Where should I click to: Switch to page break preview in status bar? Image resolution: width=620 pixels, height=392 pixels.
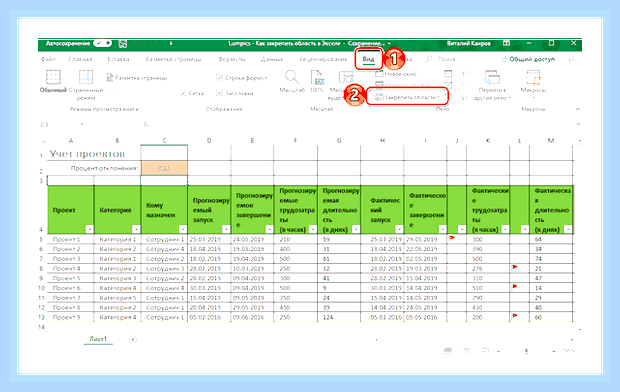[485, 350]
